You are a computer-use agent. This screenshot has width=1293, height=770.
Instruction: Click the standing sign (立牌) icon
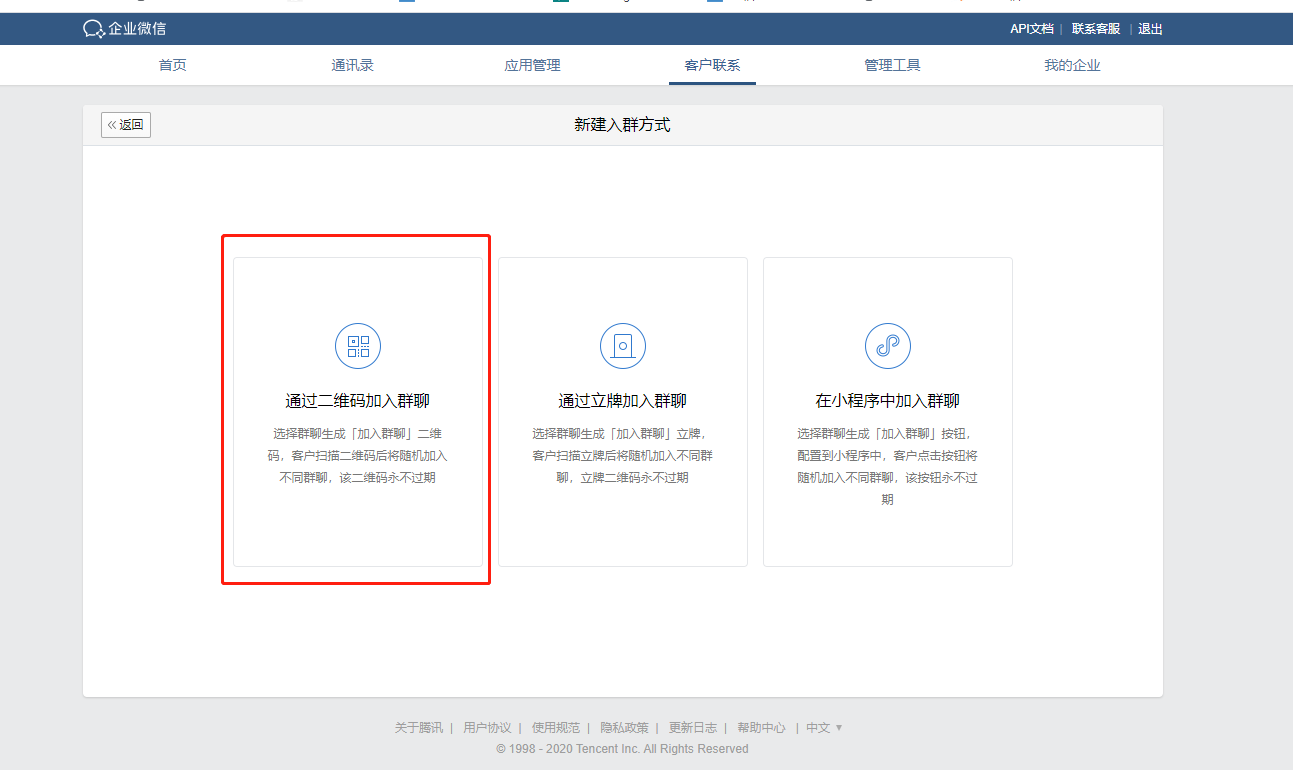pyautogui.click(x=623, y=346)
